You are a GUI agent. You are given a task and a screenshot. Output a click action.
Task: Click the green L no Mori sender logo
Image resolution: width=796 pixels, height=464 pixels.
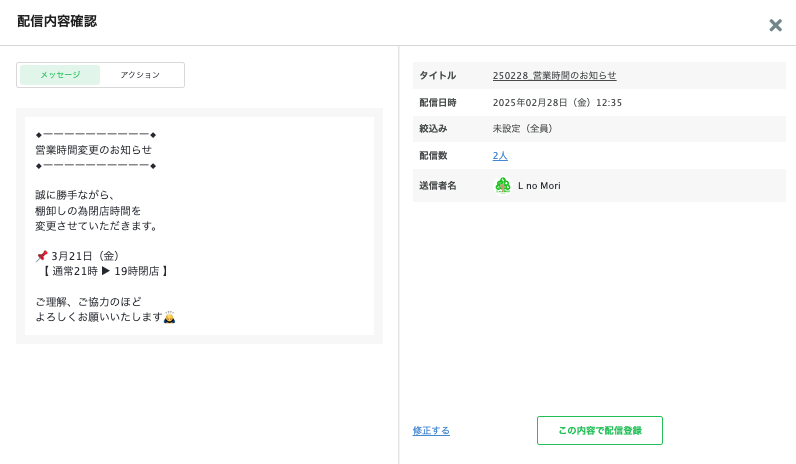click(x=503, y=185)
